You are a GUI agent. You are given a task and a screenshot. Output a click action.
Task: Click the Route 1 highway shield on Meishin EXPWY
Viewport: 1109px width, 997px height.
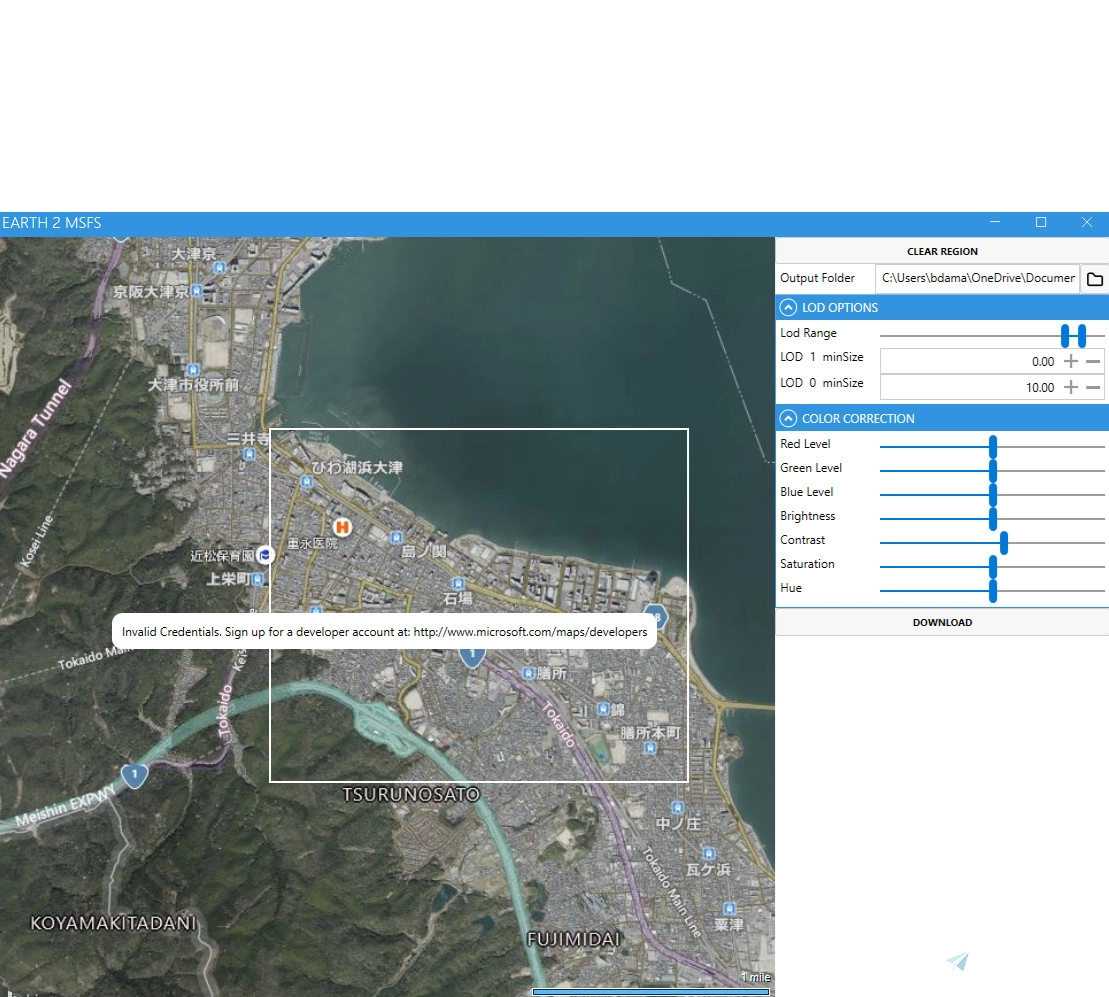[134, 775]
